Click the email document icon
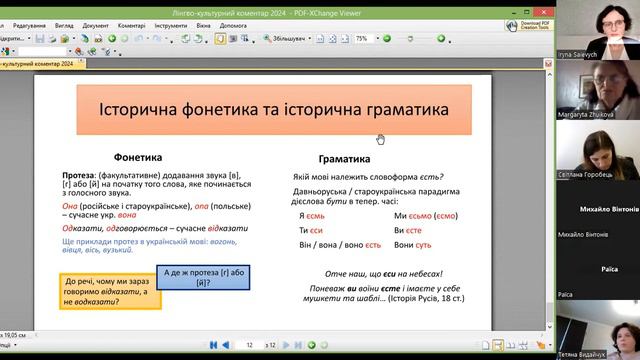This screenshot has height=360, width=640. click(x=64, y=39)
